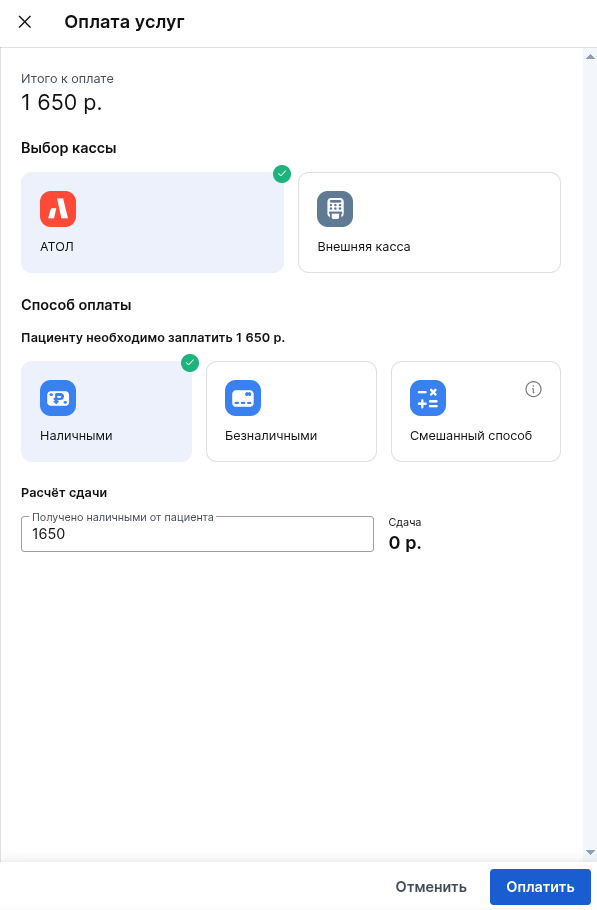Click the Оплатить button
This screenshot has height=910, width=597.
[x=540, y=887]
